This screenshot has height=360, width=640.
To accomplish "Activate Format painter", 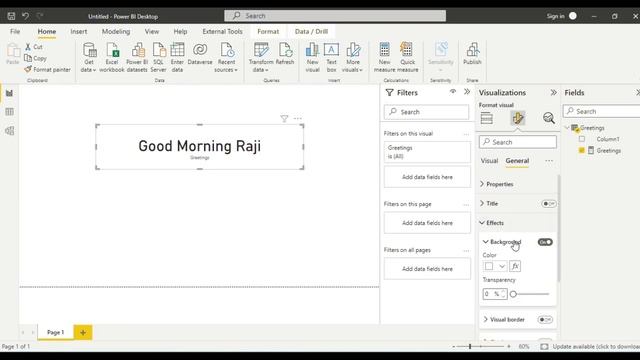I will coord(47,69).
